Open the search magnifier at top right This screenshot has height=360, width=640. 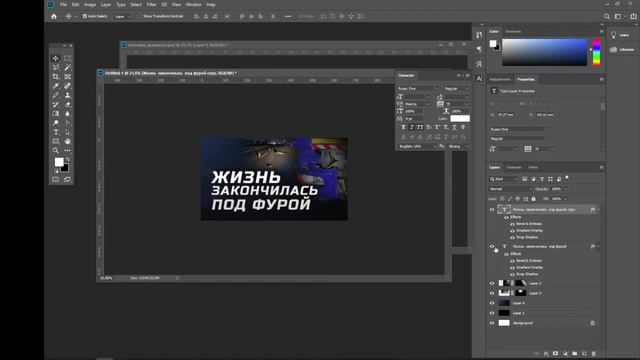coord(607,16)
